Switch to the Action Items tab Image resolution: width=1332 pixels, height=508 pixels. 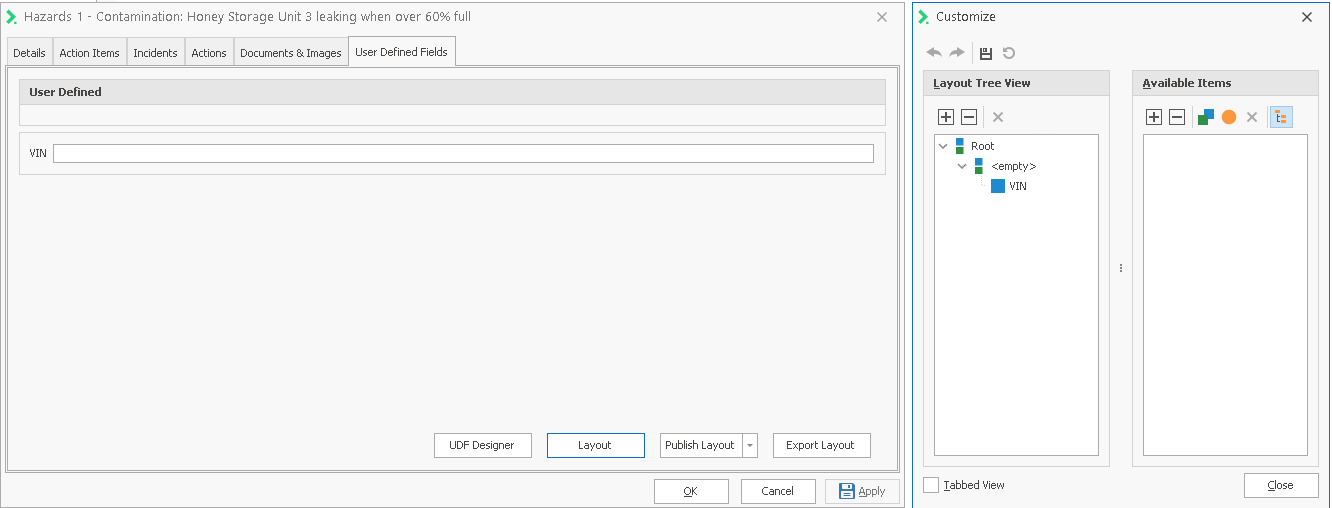tap(89, 53)
